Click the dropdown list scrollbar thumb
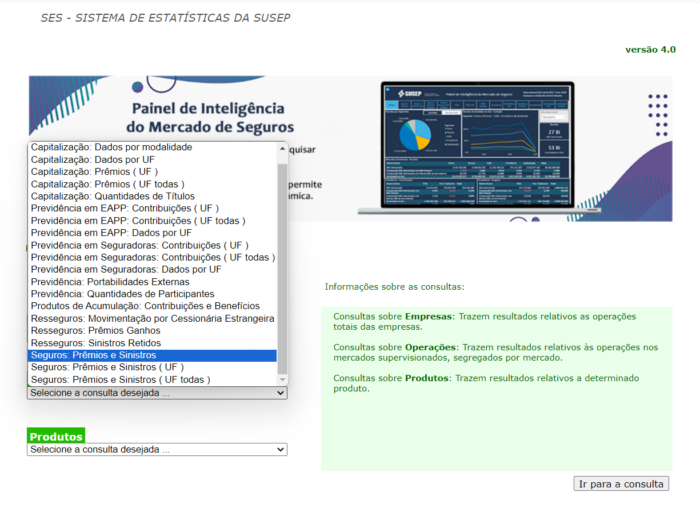The height and width of the screenshot is (508, 700). tap(282, 269)
